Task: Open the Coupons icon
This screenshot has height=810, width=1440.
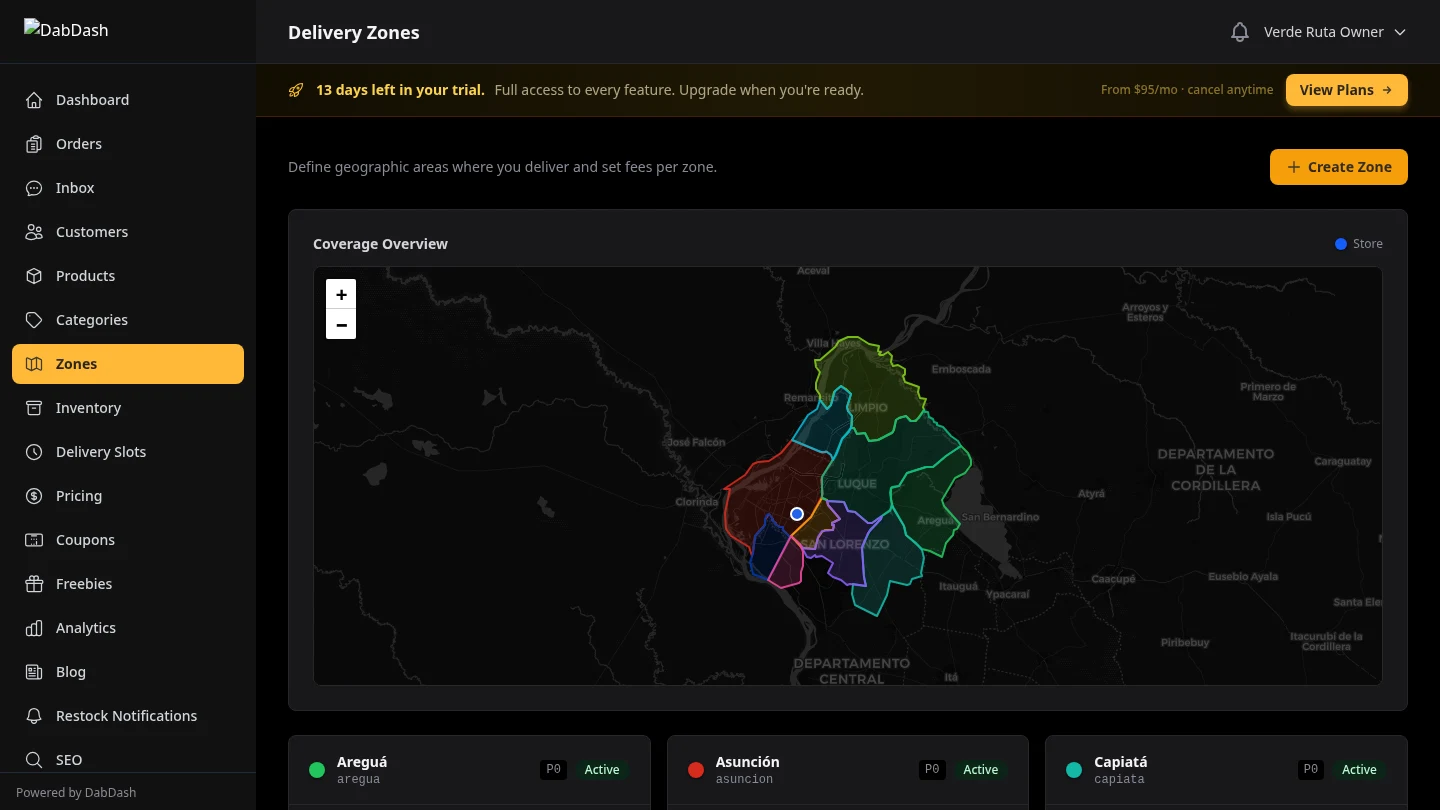Action: click(33, 540)
